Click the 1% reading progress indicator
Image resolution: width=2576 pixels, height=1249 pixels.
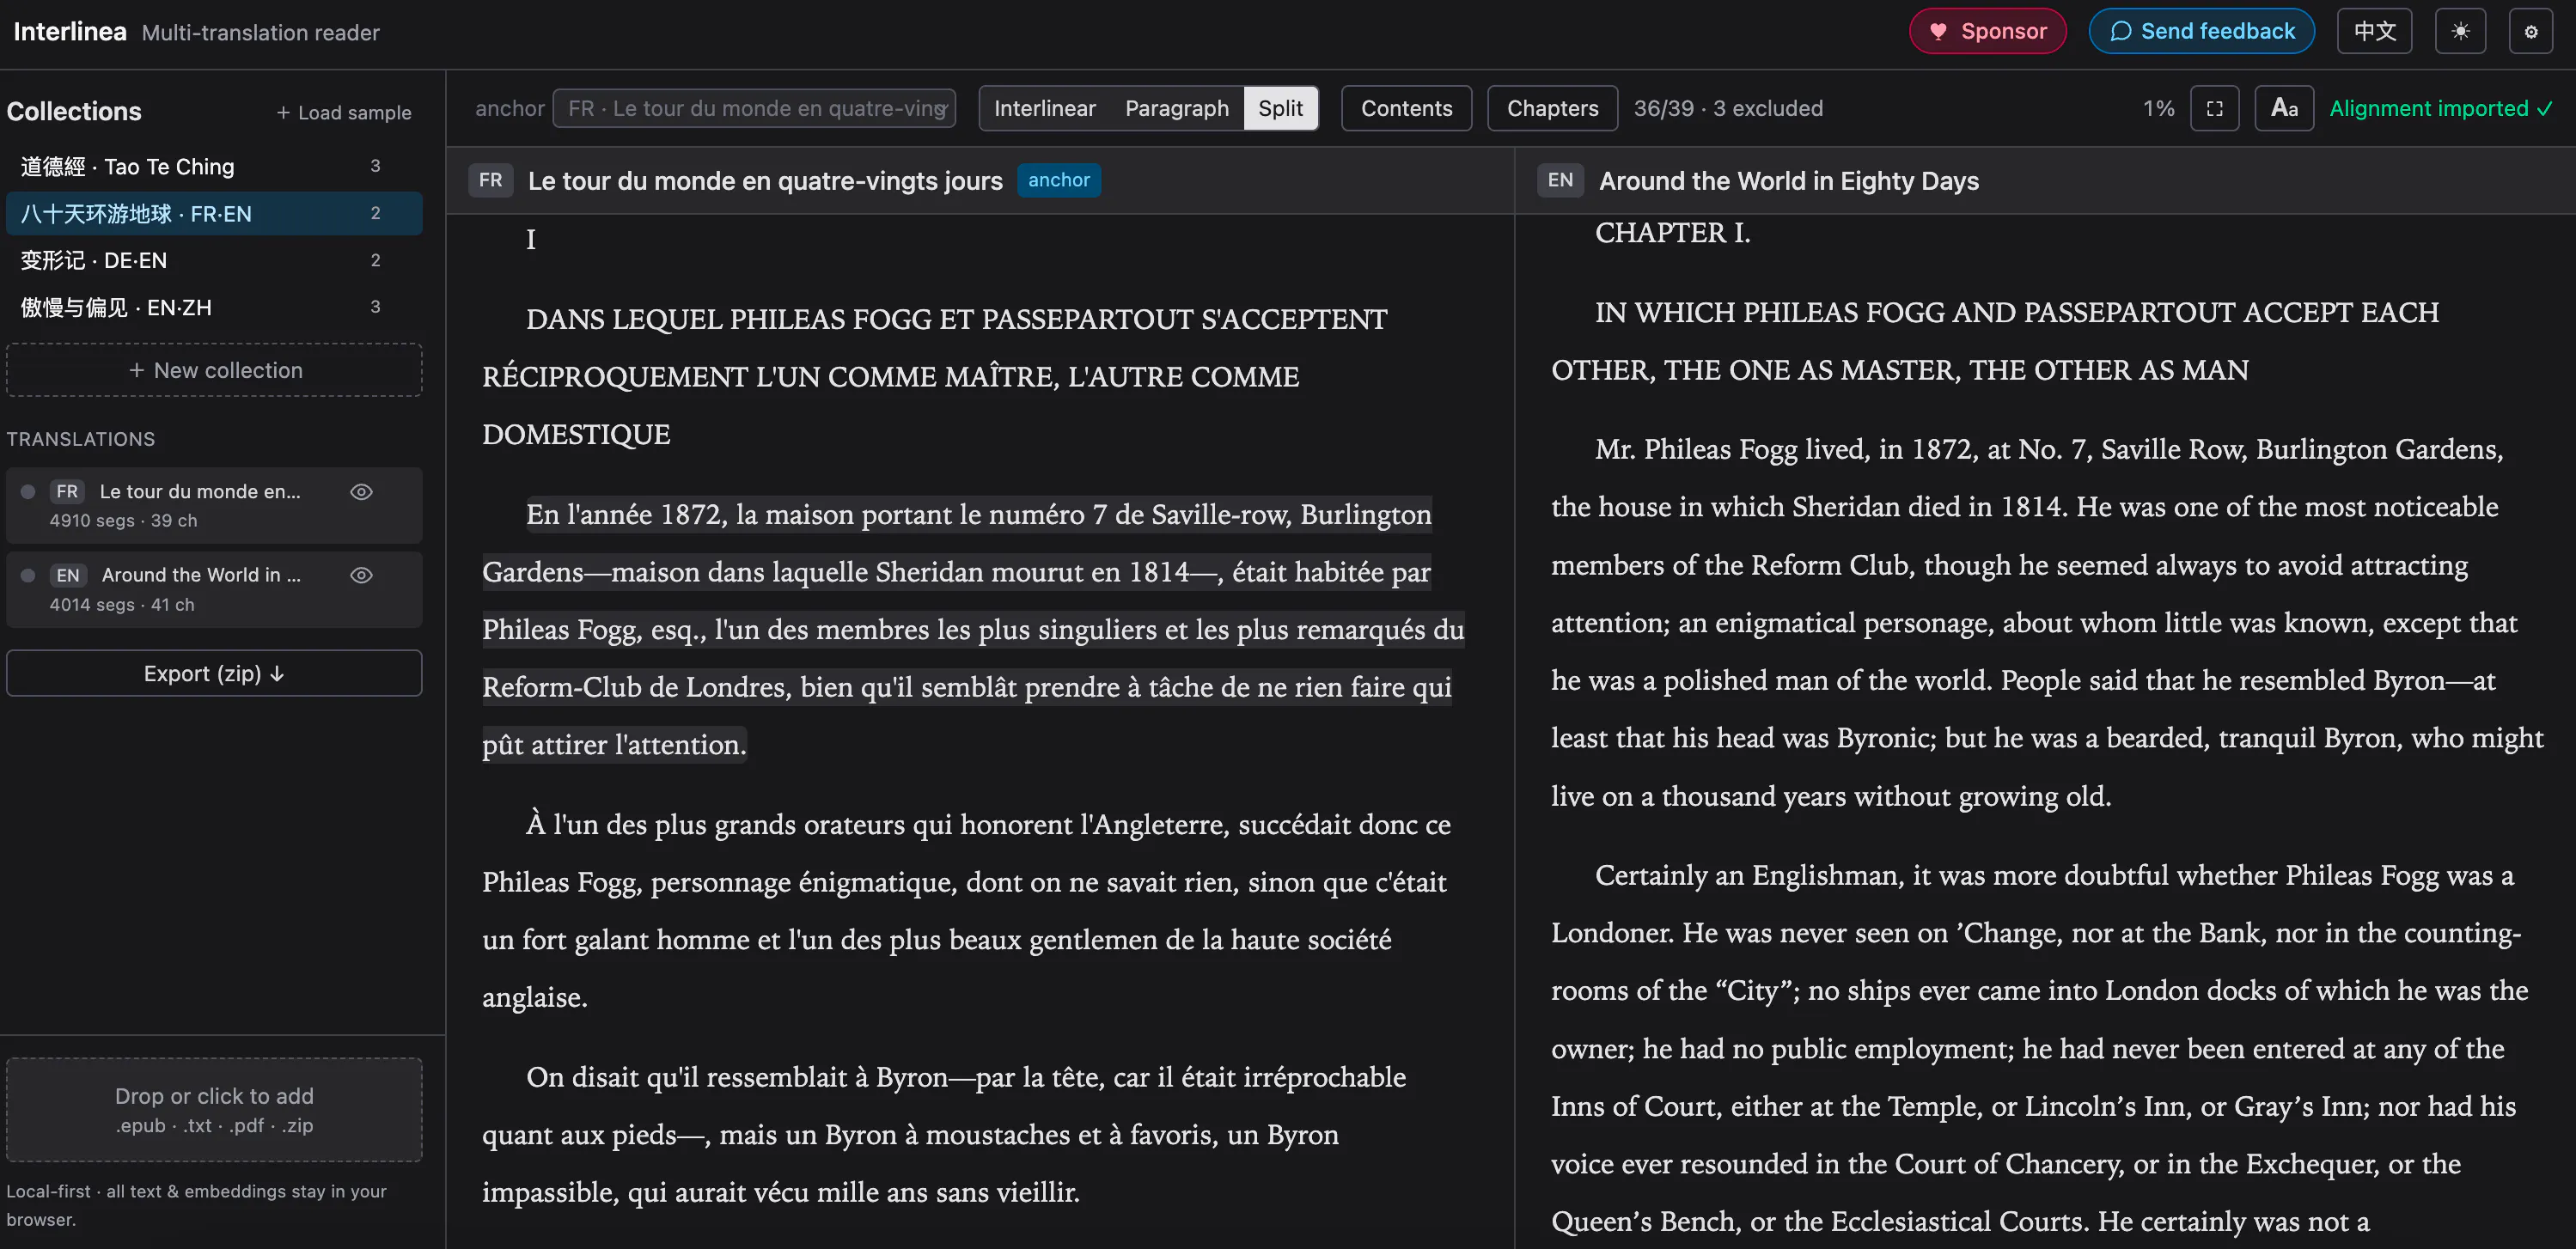pos(2158,108)
